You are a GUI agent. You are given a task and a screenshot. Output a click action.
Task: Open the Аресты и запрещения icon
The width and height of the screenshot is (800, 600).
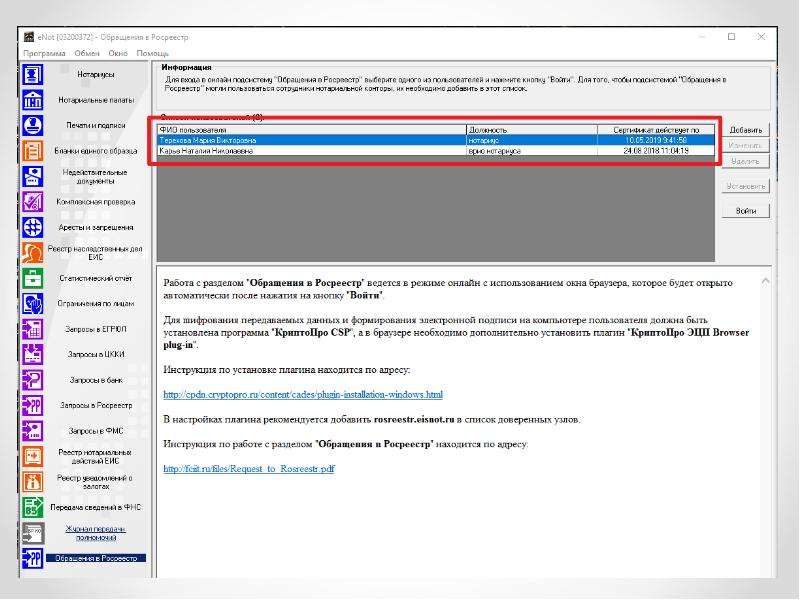click(x=33, y=228)
